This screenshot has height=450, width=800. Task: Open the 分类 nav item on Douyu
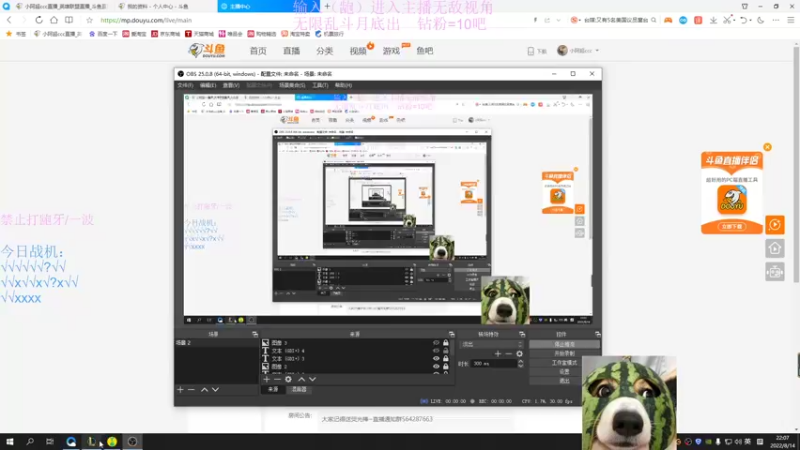324,51
